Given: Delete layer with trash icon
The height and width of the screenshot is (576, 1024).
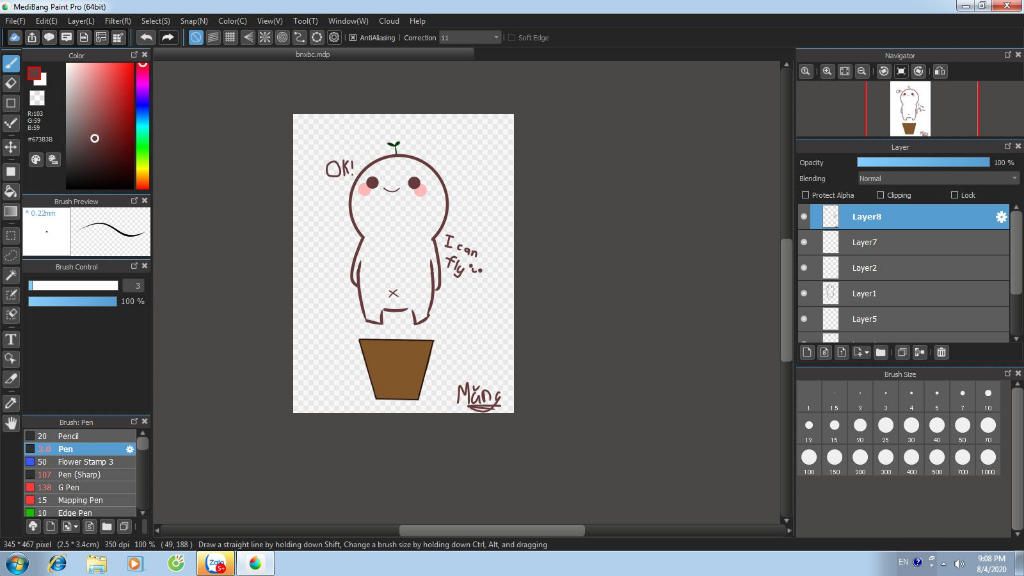Looking at the screenshot, I should (x=941, y=353).
